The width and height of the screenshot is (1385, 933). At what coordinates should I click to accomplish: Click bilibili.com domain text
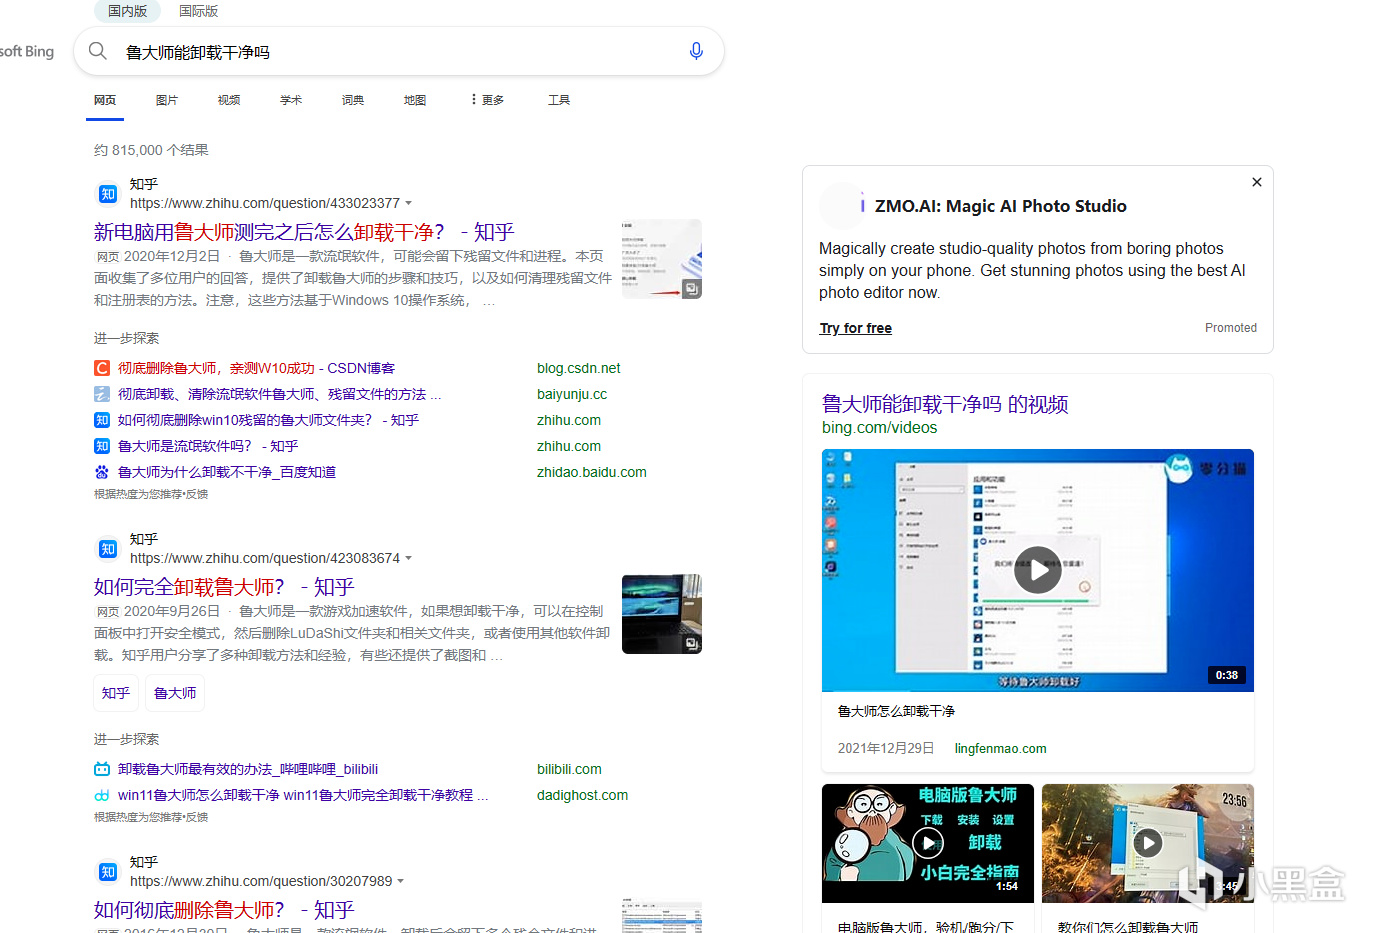pos(570,769)
